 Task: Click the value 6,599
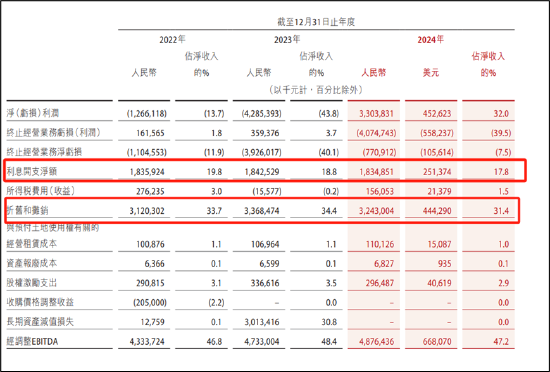pyautogui.click(x=269, y=264)
